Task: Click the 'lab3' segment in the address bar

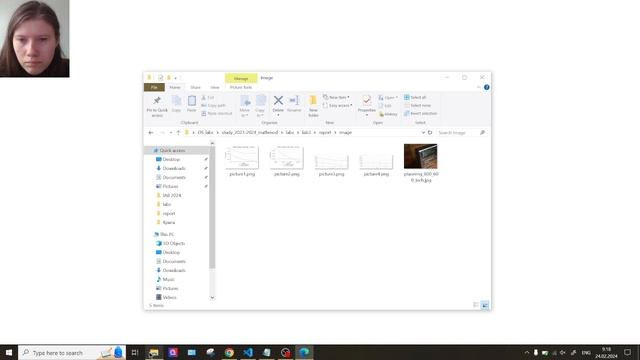Action: [306, 133]
